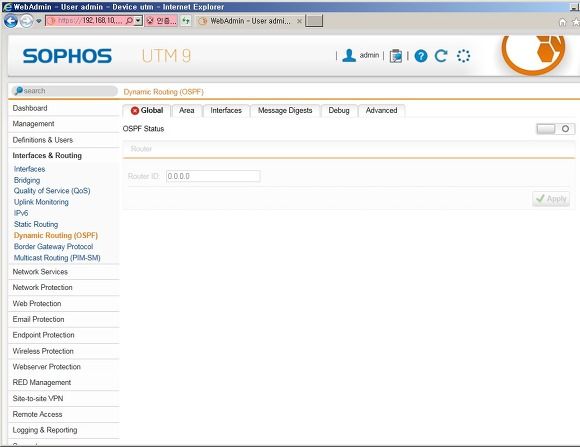Image resolution: width=580 pixels, height=447 pixels.
Task: Click the address bar search magnifier icon
Action: pos(129,21)
